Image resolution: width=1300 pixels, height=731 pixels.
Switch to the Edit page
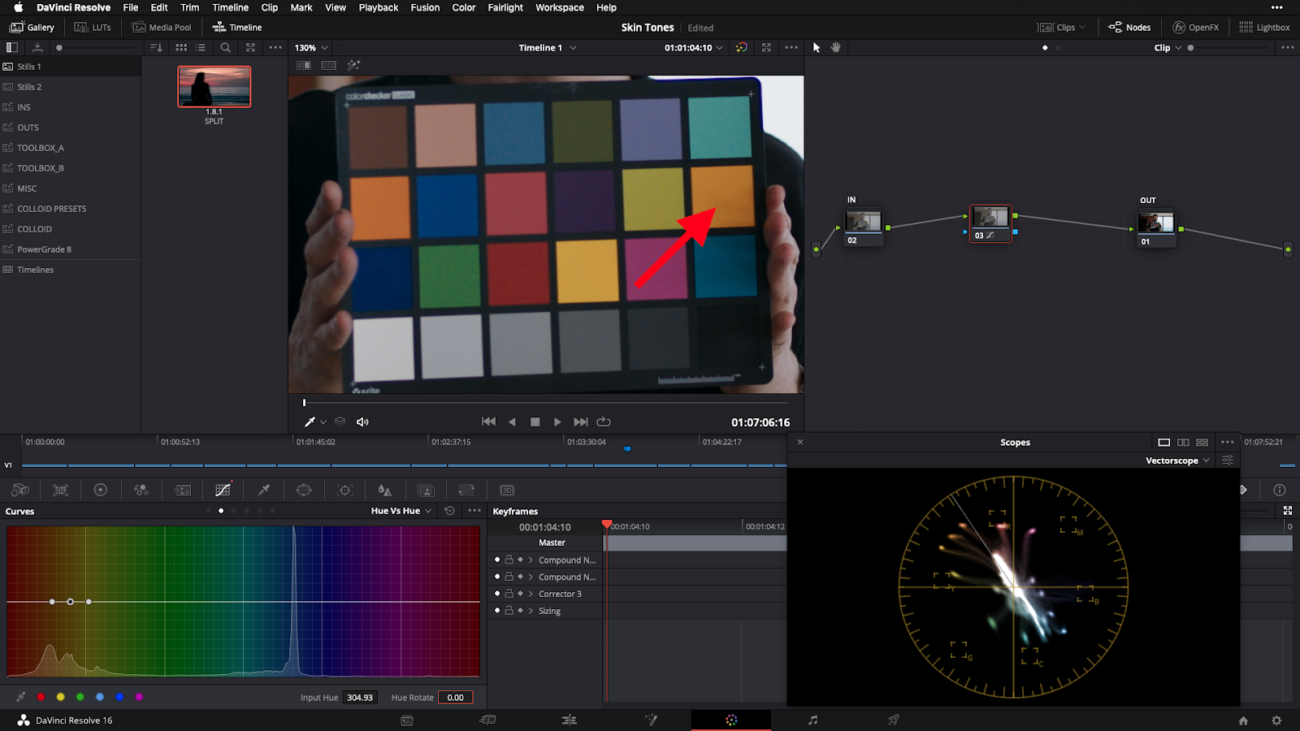(x=569, y=720)
